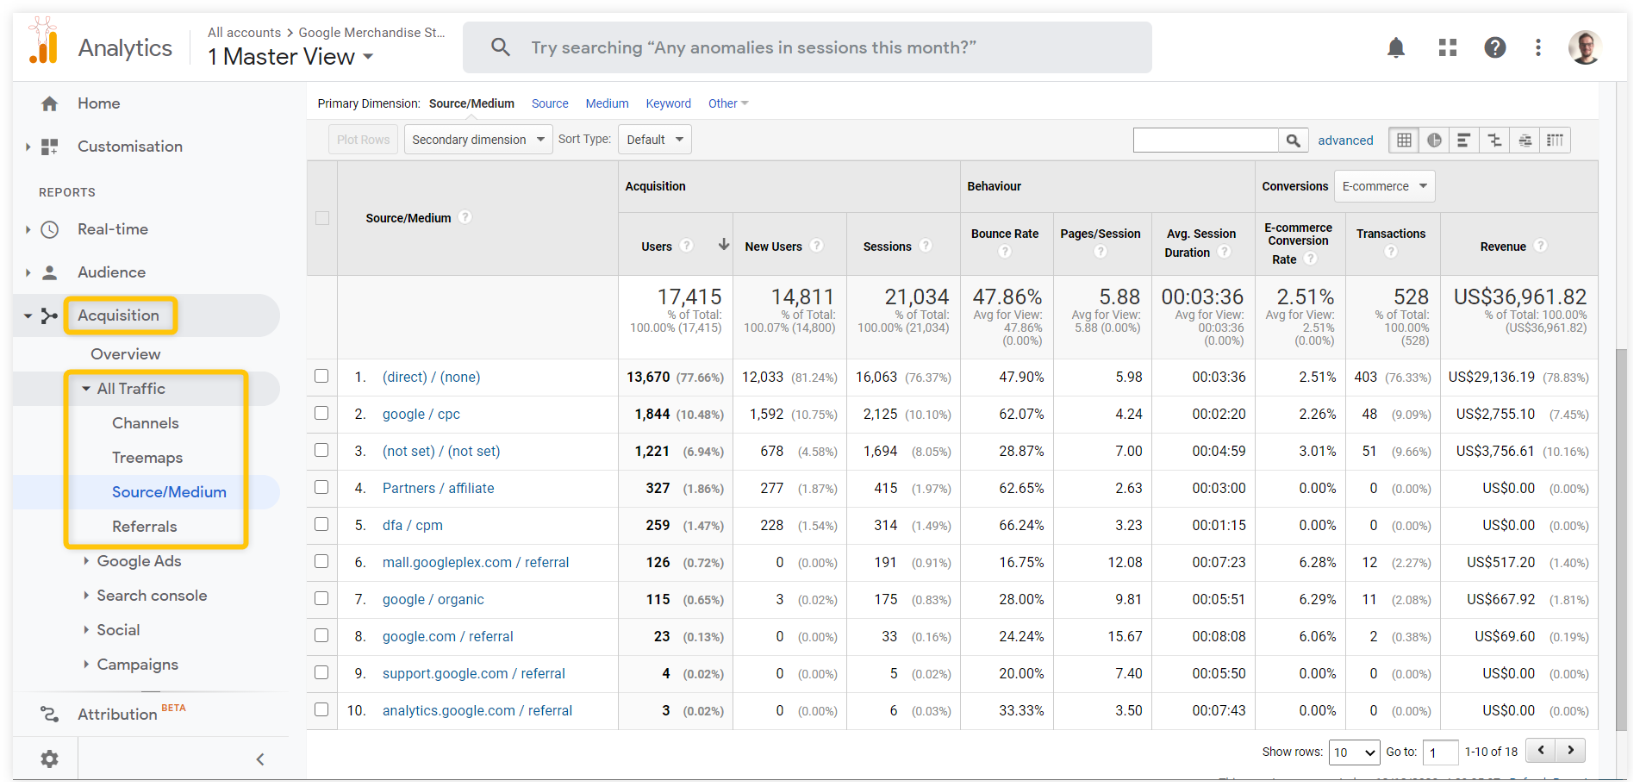Open the user account avatar
This screenshot has width=1633, height=782.
click(1585, 47)
